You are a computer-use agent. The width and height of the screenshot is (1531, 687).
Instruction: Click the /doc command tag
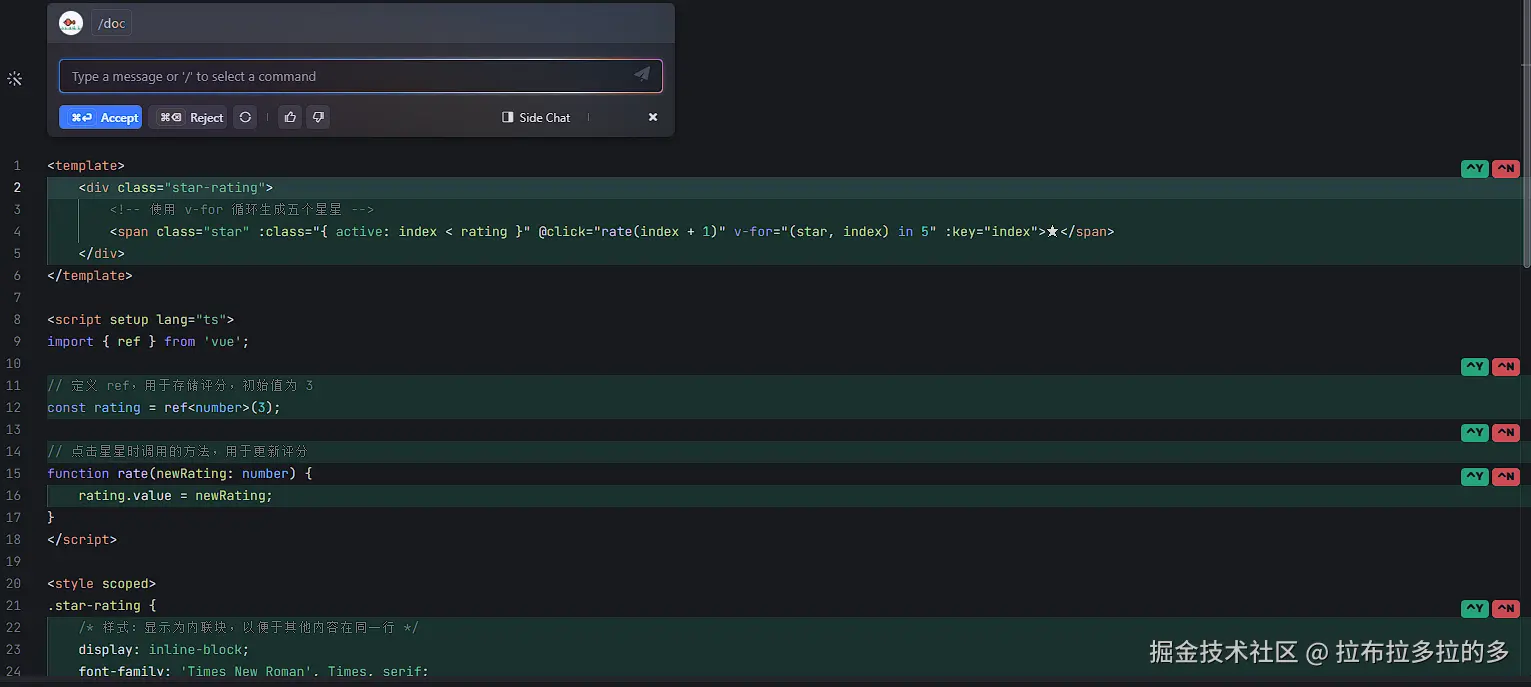click(x=112, y=23)
